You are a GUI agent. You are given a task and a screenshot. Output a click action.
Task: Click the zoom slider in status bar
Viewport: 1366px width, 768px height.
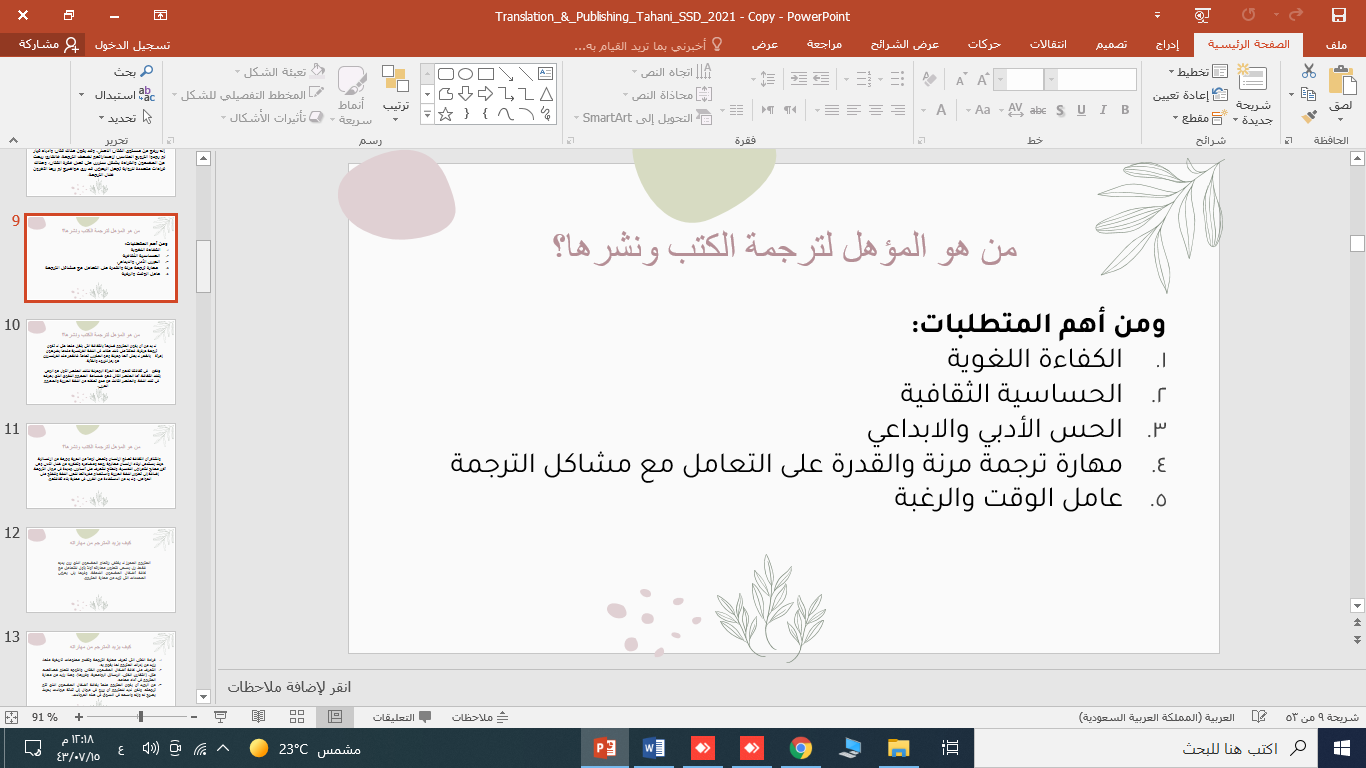click(141, 717)
